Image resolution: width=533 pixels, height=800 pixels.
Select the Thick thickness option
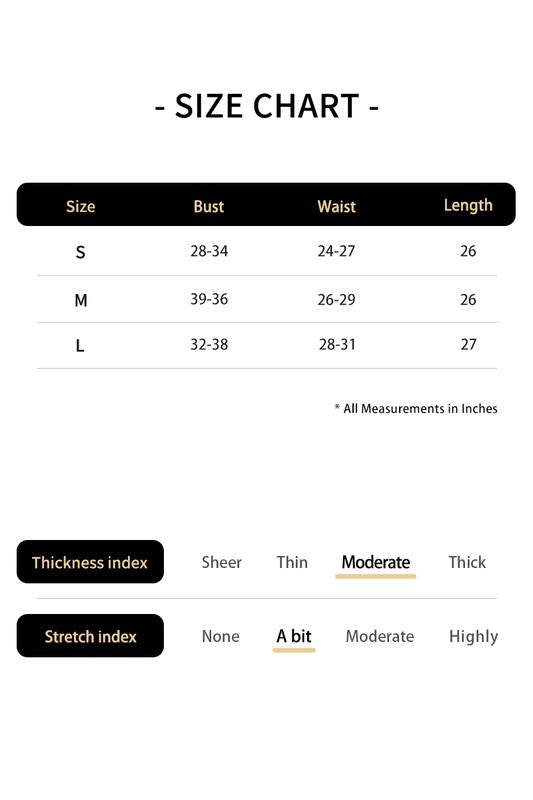[x=467, y=562]
